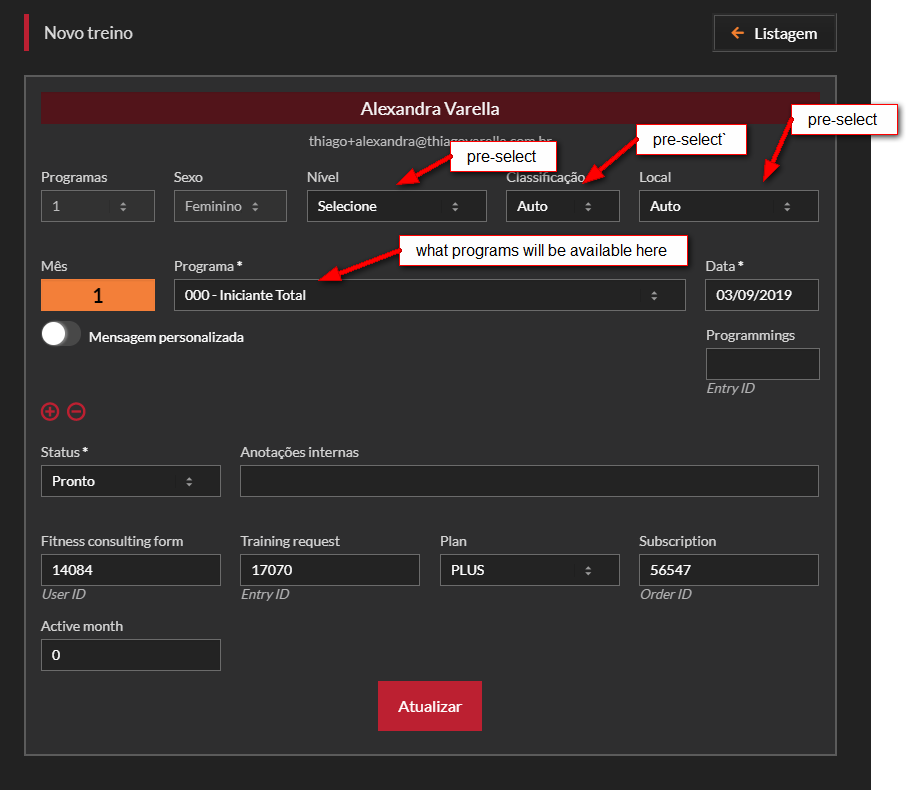
Task: Click the Alexandra Varella name header
Action: pyautogui.click(x=429, y=109)
